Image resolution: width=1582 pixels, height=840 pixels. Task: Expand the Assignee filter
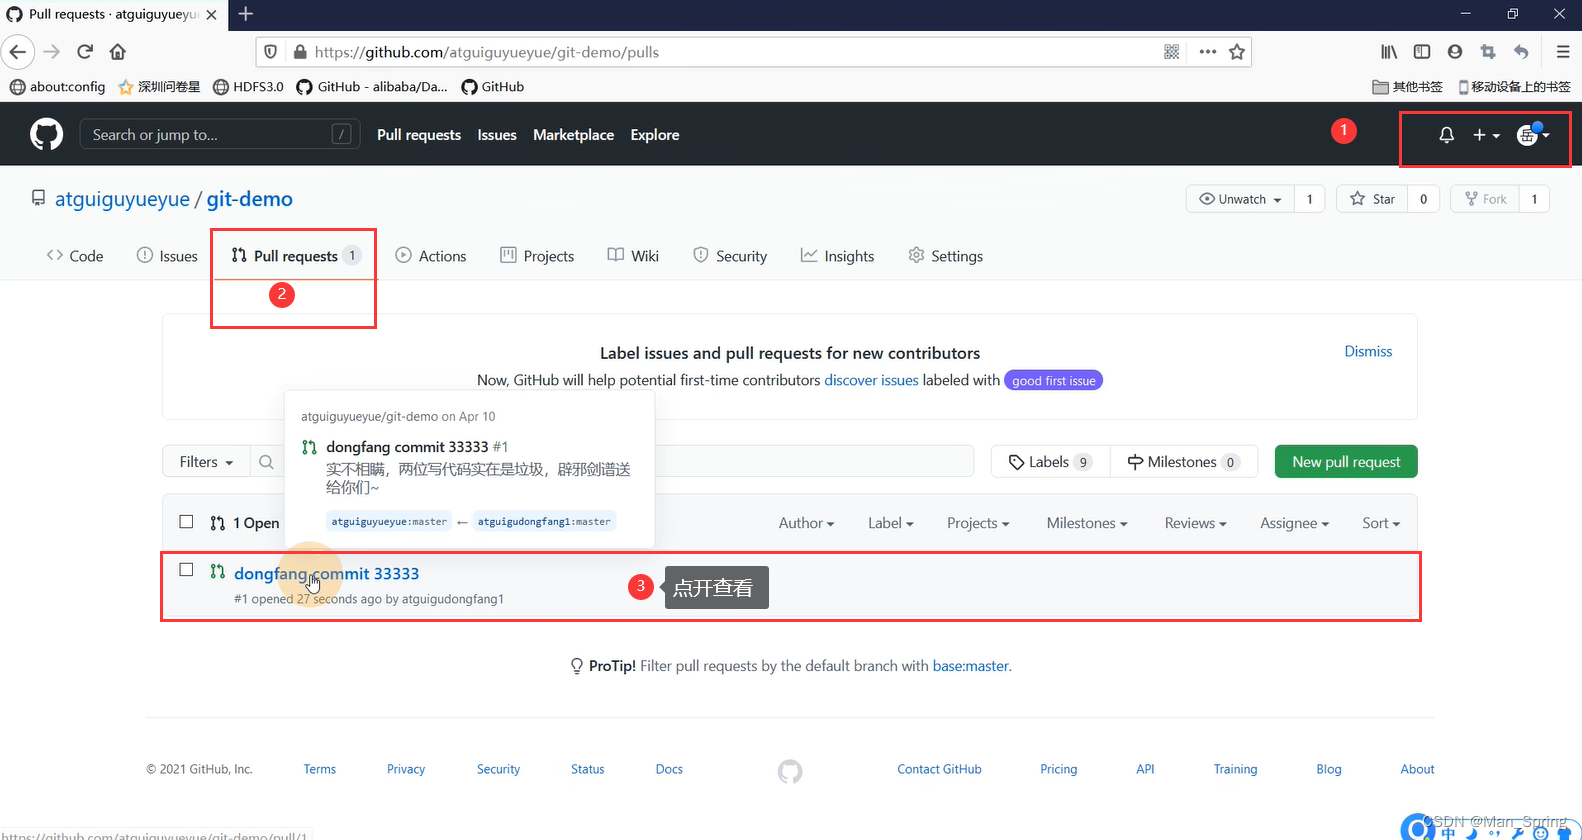click(1294, 523)
